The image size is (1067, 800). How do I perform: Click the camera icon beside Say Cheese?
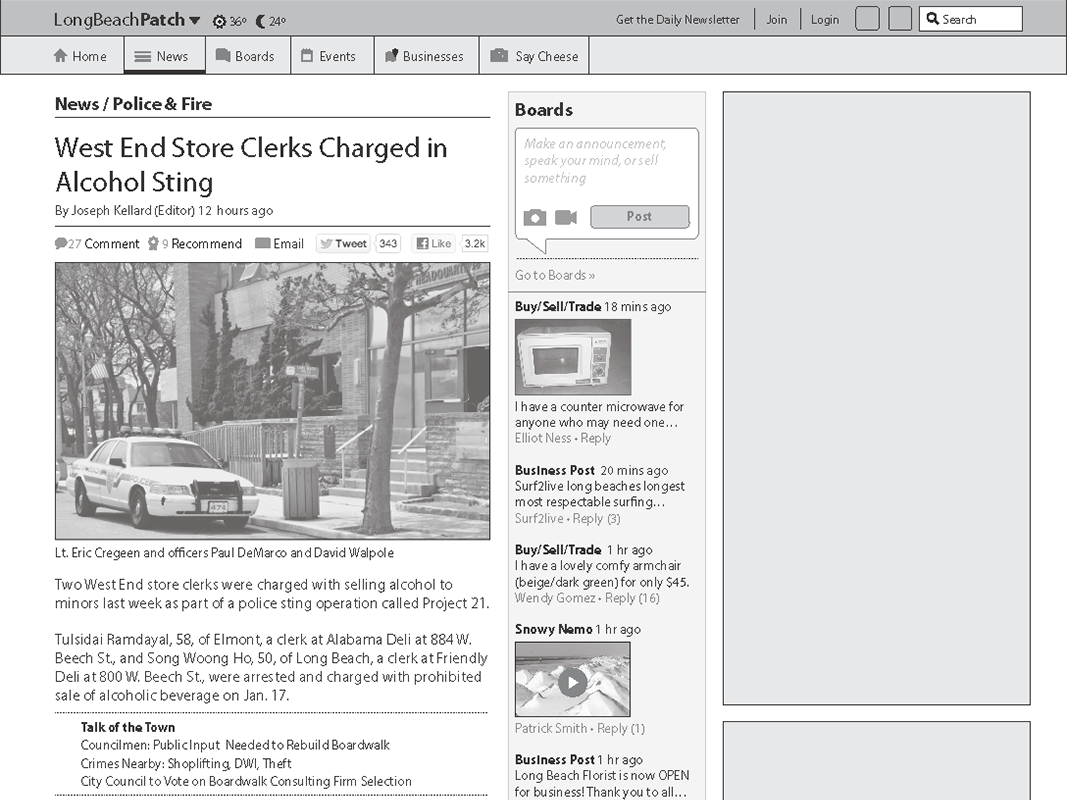pos(499,56)
